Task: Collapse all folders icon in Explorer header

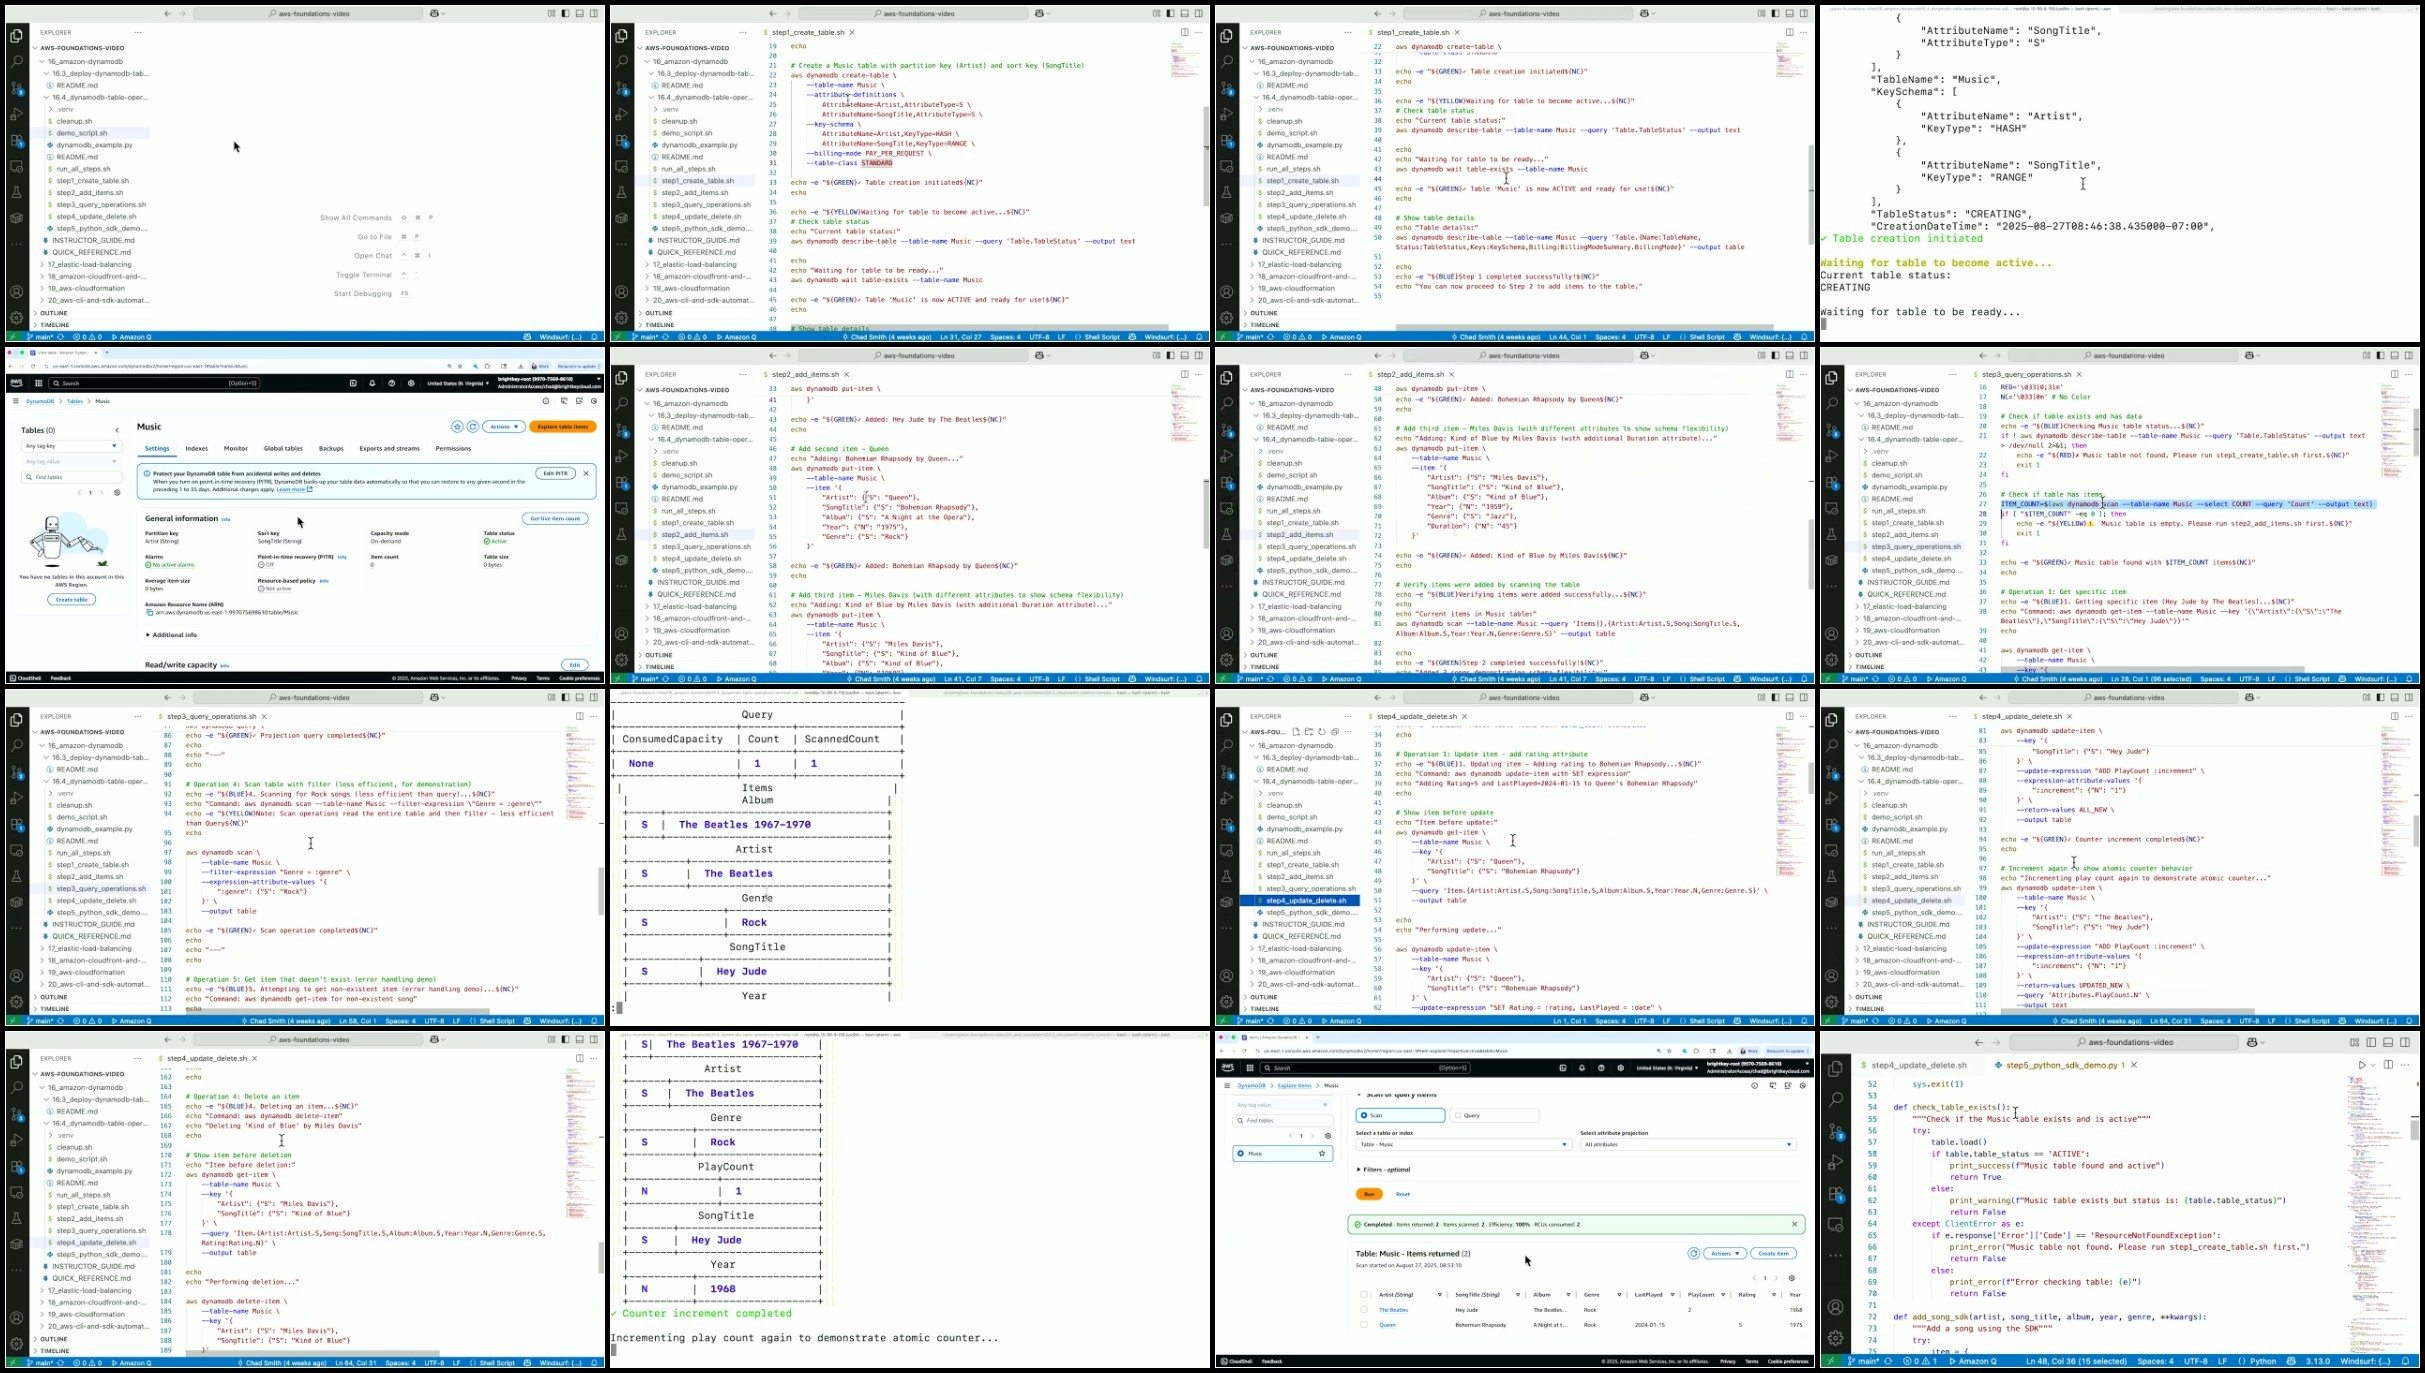Action: (1335, 731)
